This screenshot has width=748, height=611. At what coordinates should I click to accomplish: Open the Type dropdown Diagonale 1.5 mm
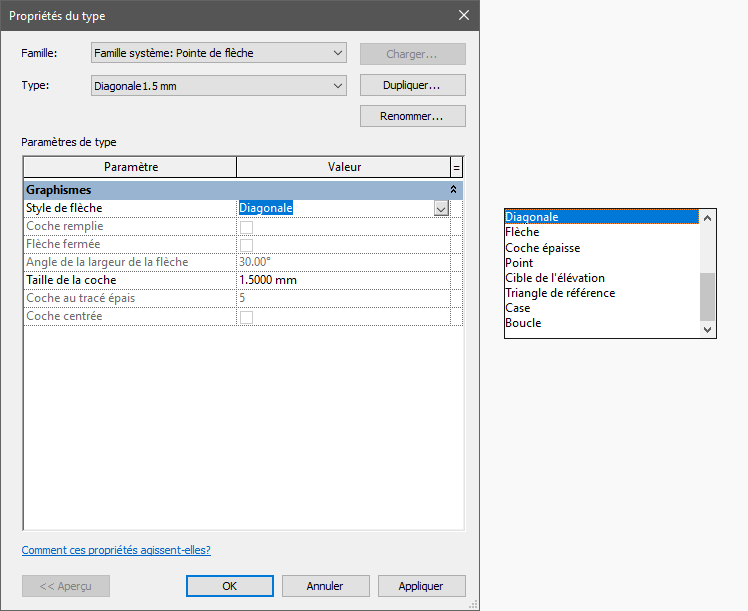[x=218, y=86]
